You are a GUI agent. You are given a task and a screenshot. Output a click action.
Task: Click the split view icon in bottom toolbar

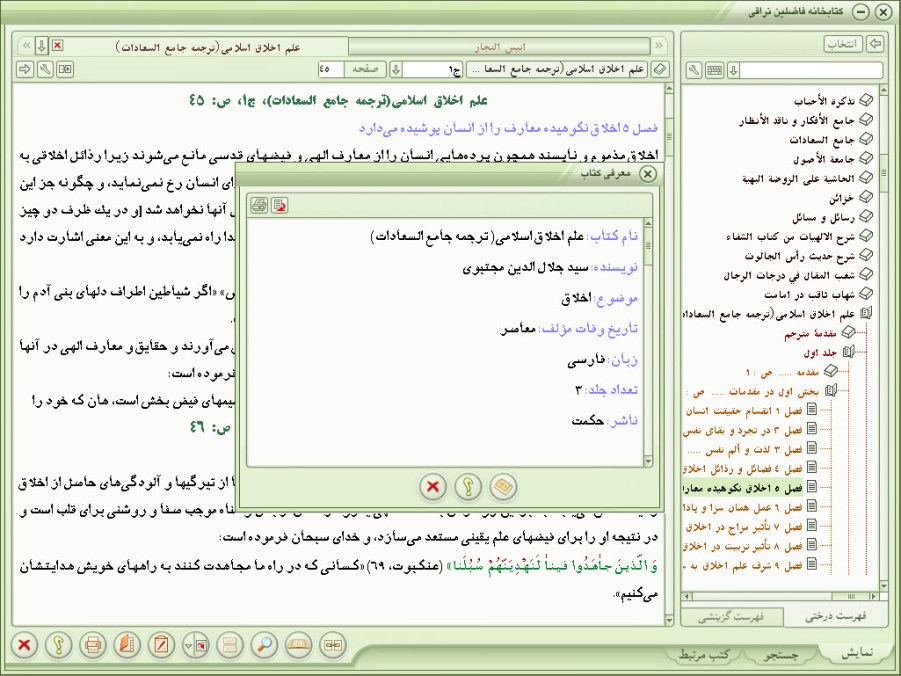click(x=333, y=644)
